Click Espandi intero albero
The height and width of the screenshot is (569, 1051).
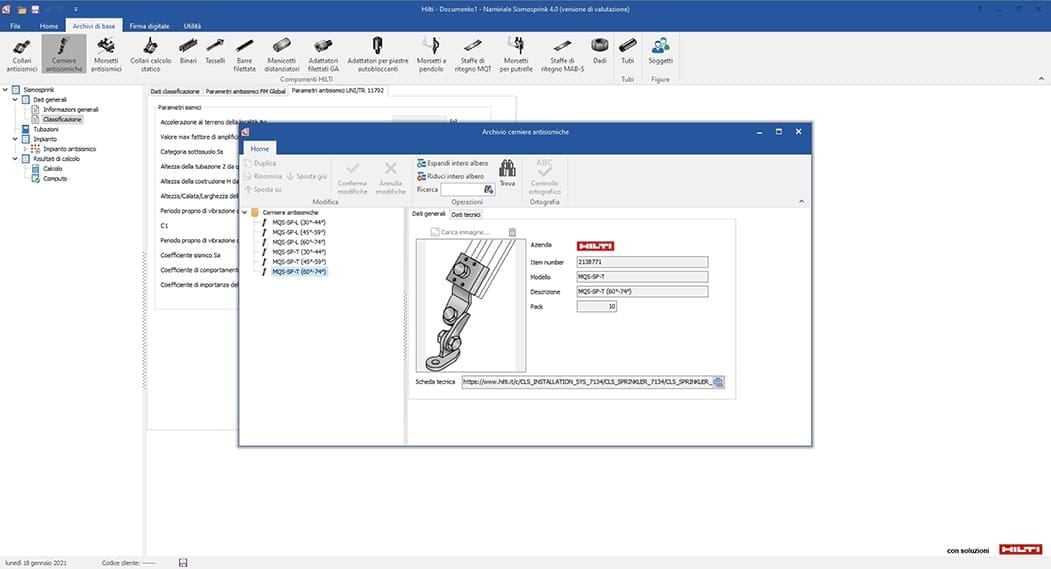(452, 163)
